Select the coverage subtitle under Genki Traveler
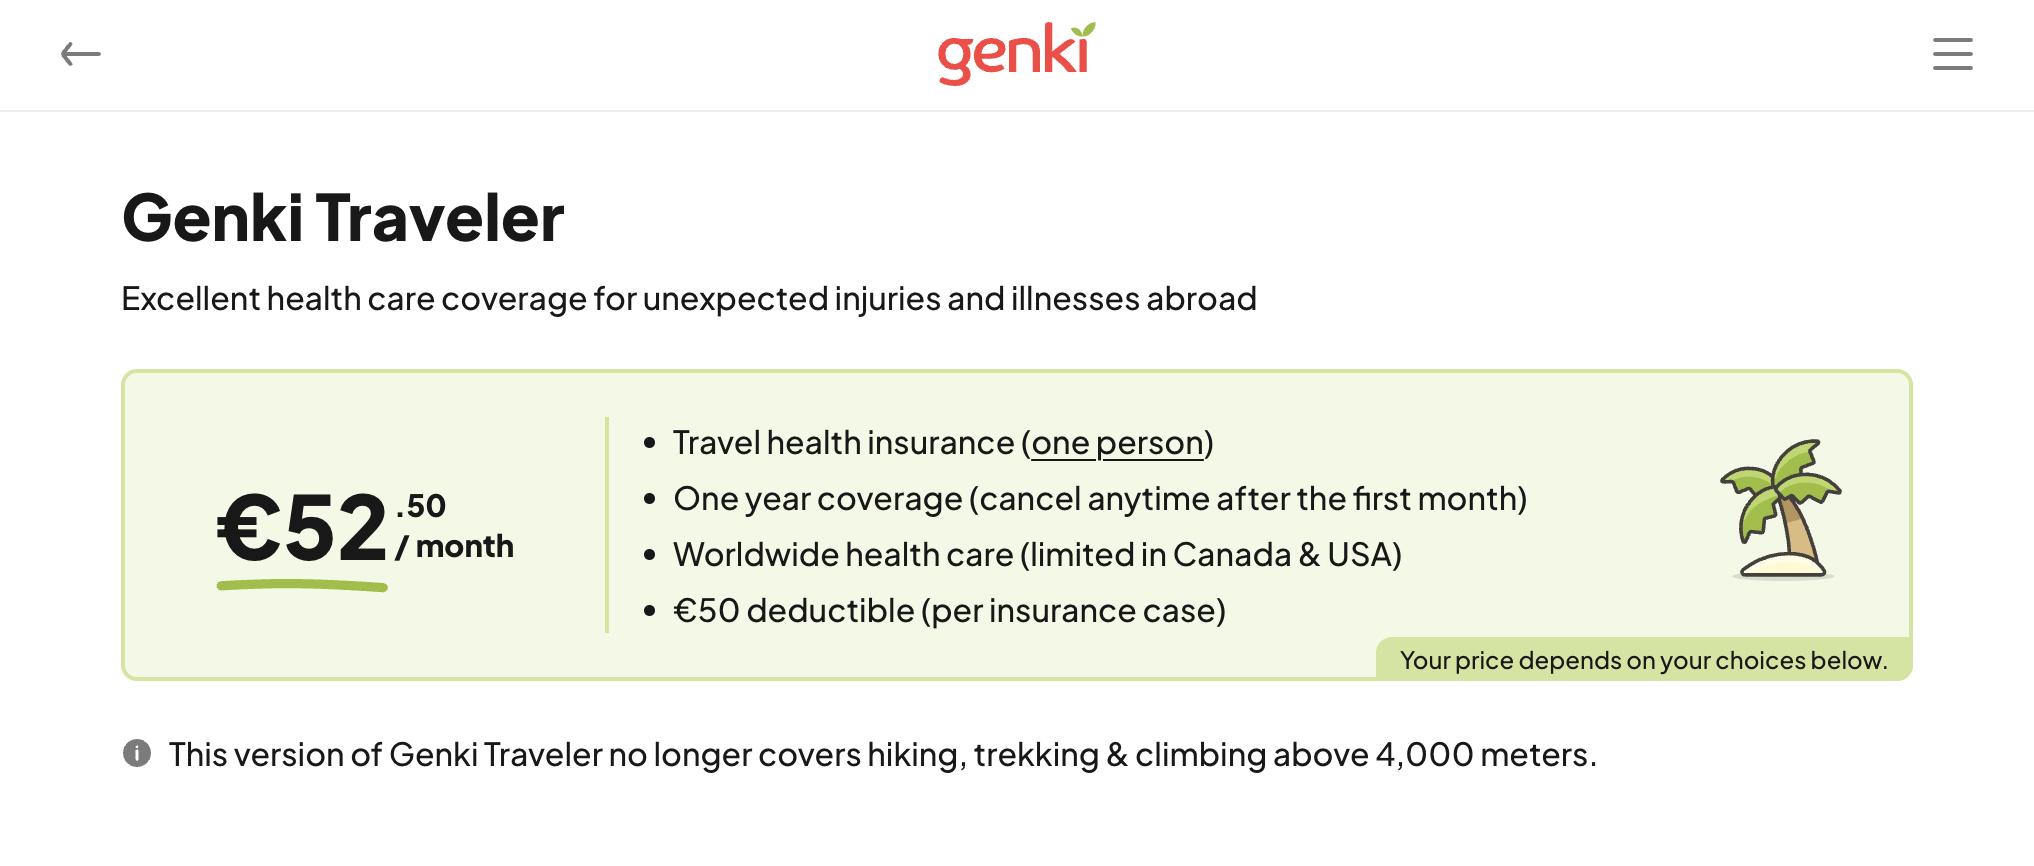Screen dimensions: 2034x866 click(x=689, y=297)
